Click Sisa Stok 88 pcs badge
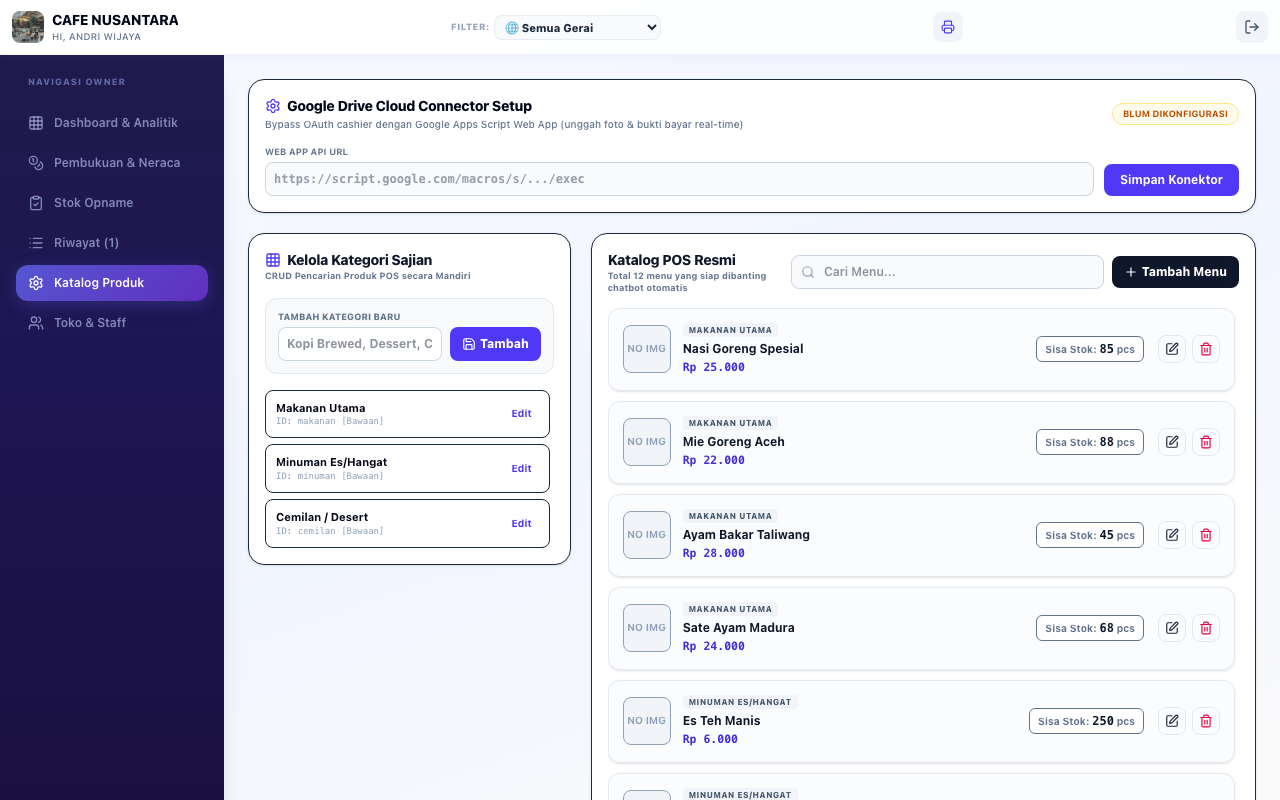1280x800 pixels. pos(1090,442)
